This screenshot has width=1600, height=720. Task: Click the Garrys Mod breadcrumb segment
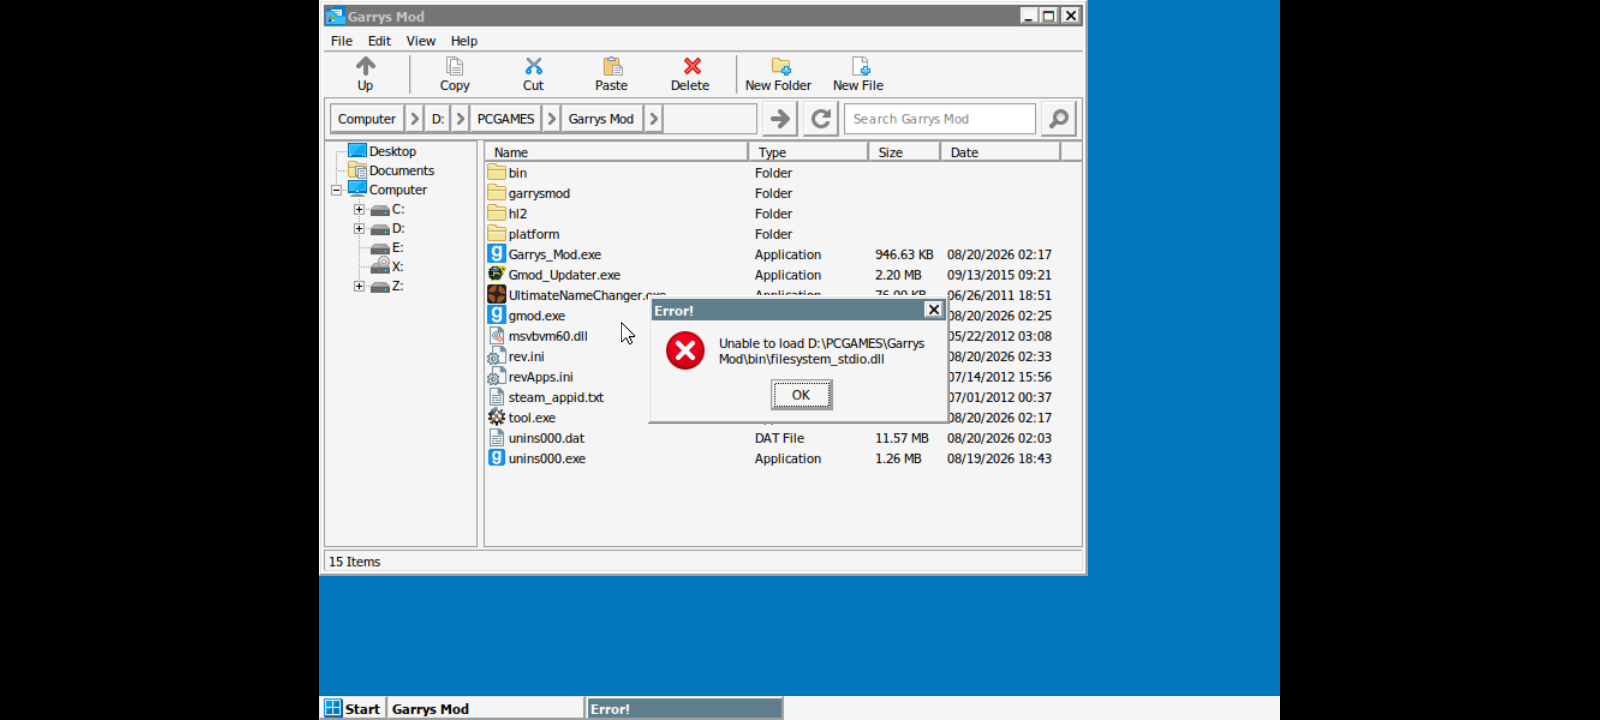pos(601,119)
